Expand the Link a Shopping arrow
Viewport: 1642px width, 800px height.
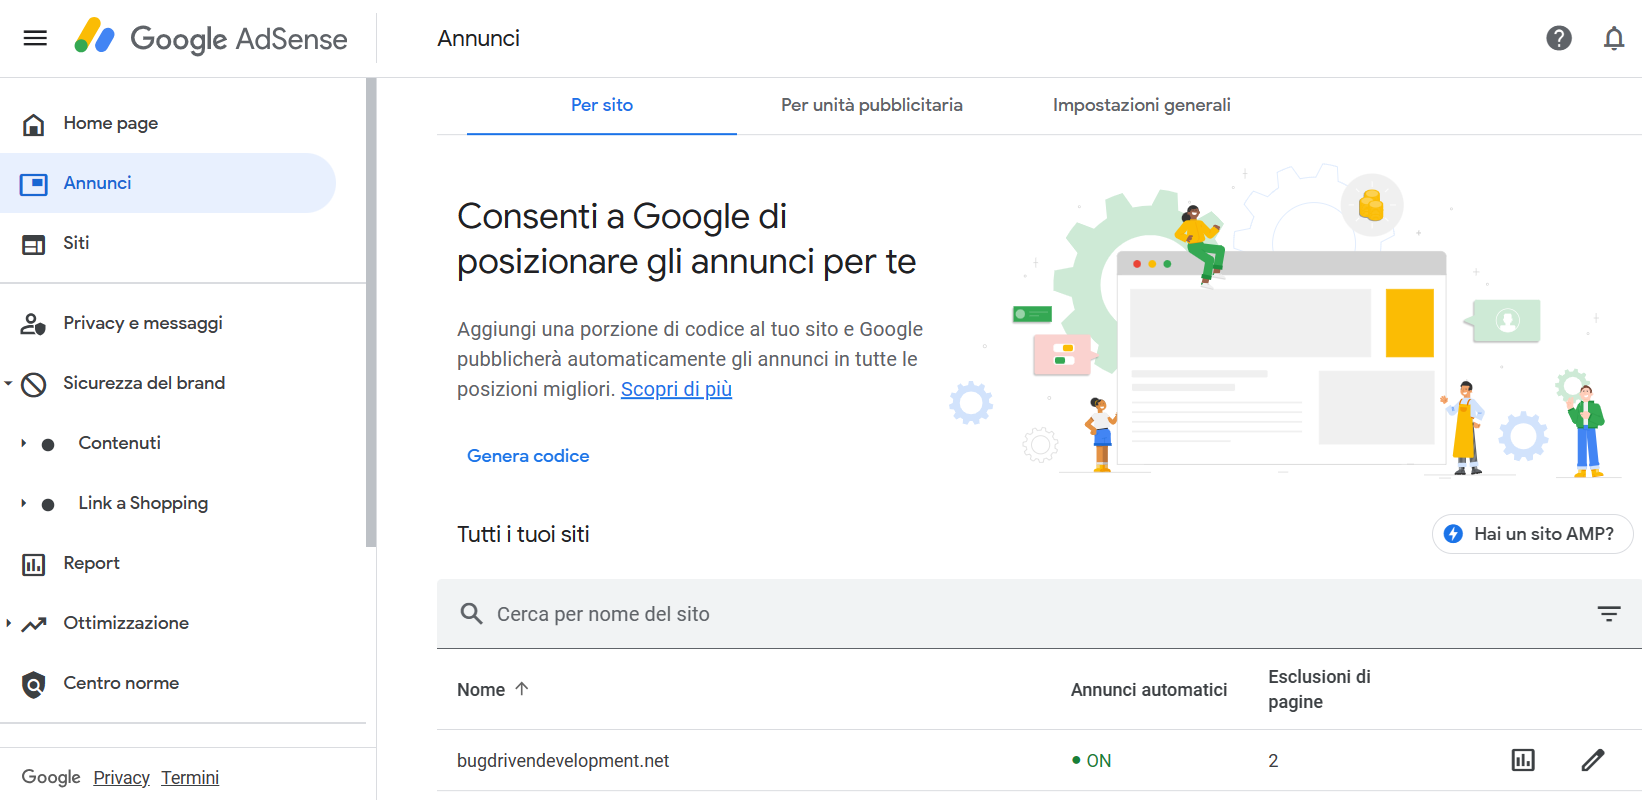(x=24, y=503)
